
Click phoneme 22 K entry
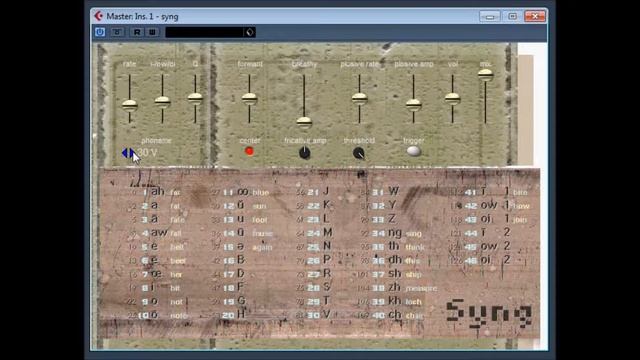click(318, 205)
